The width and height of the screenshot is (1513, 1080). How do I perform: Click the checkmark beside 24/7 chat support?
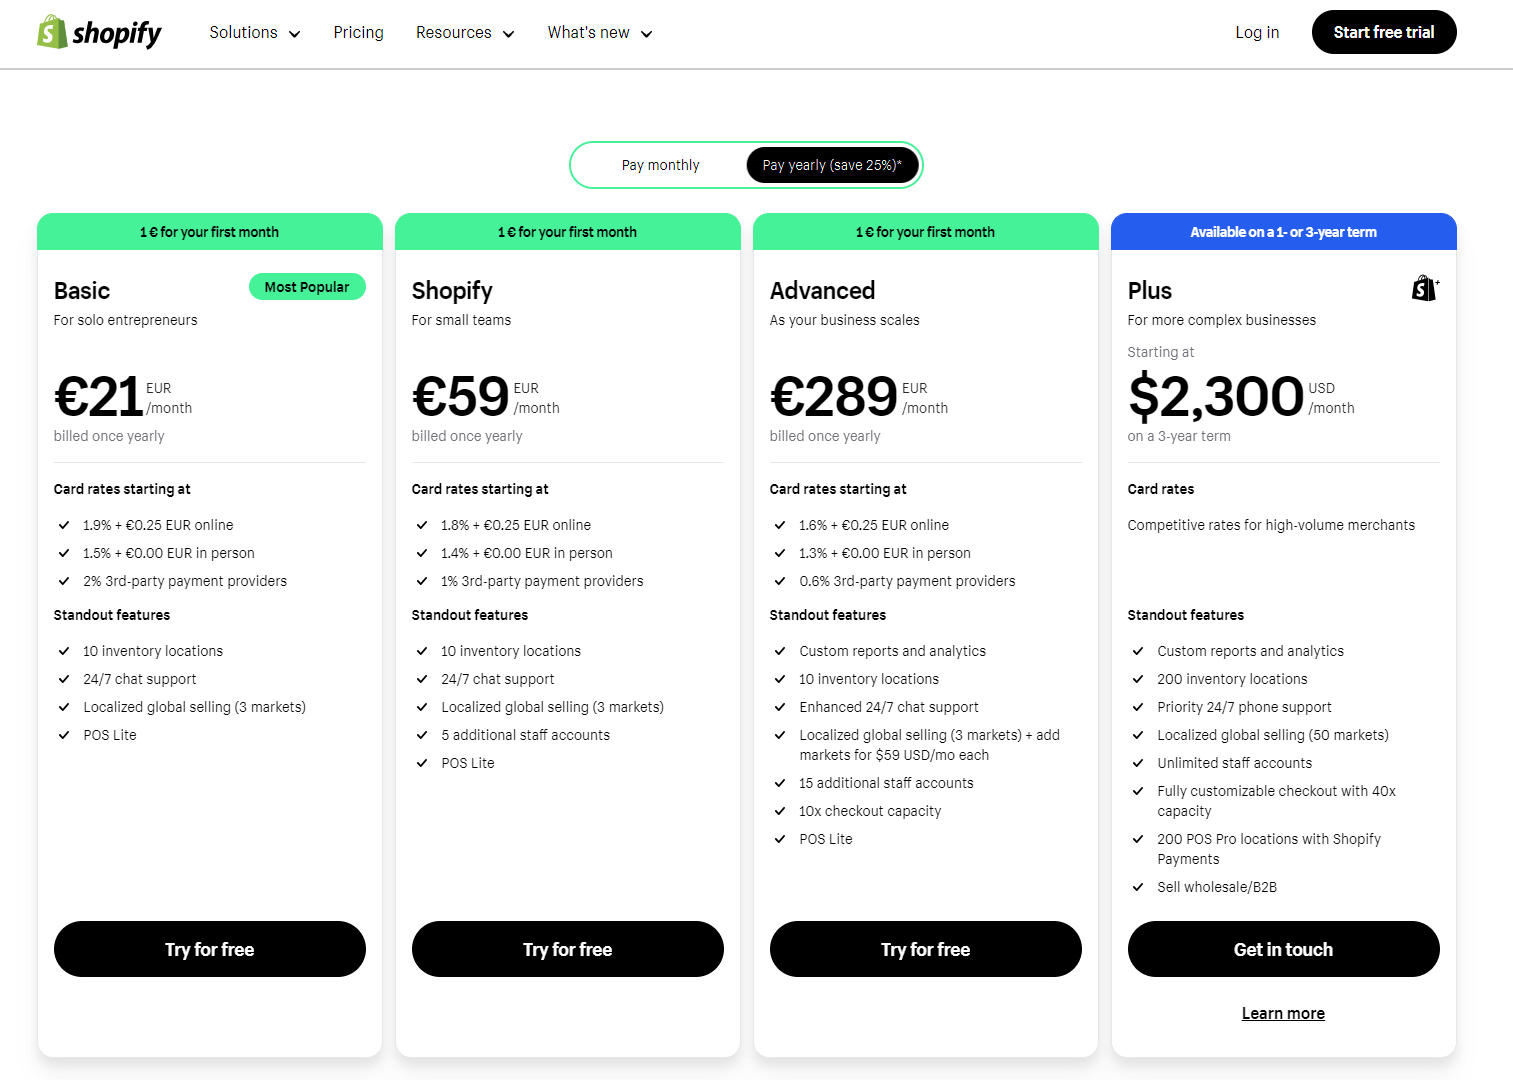[x=64, y=679]
